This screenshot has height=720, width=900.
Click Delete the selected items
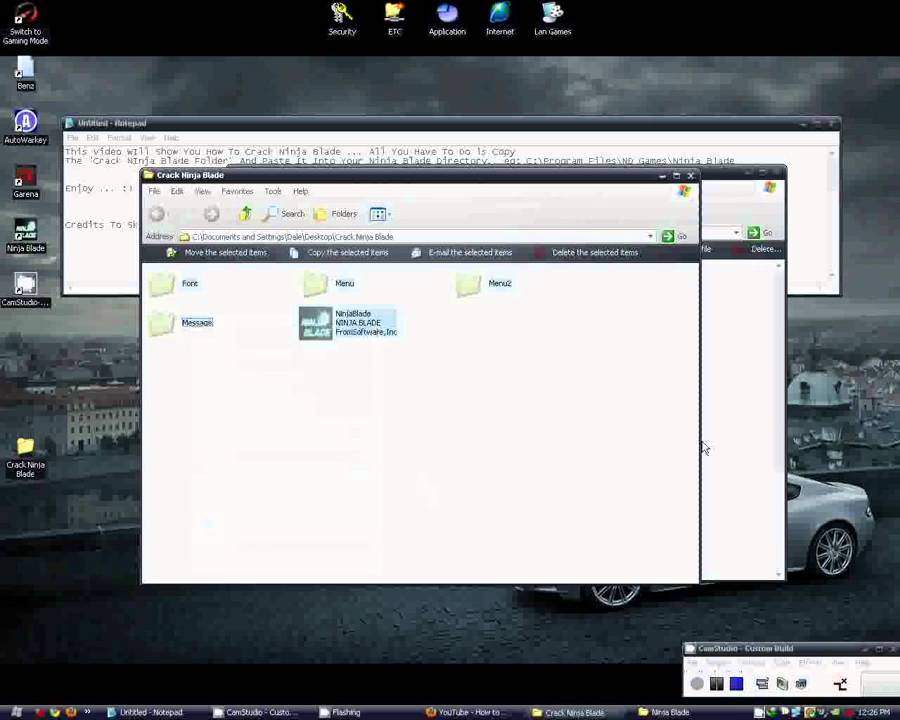(586, 253)
